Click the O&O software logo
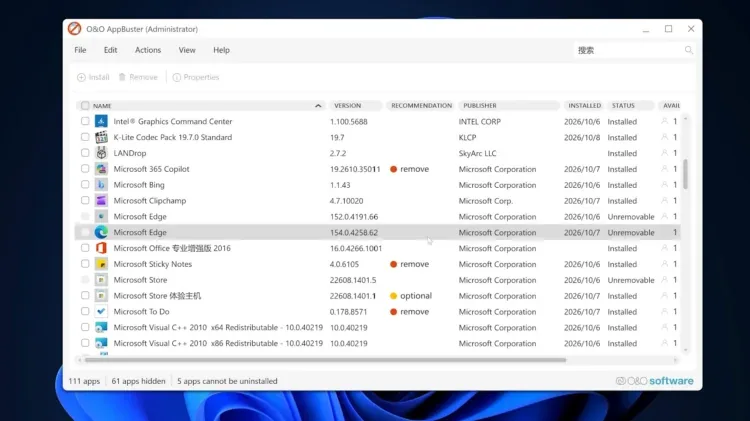The height and width of the screenshot is (421, 750). click(x=654, y=381)
